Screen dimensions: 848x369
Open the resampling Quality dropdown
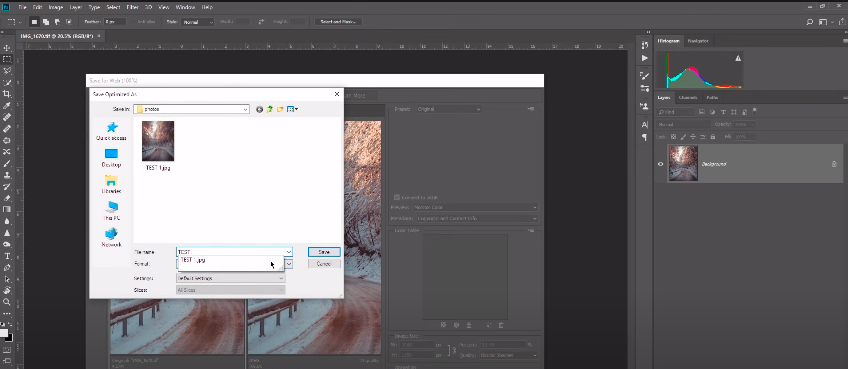[x=507, y=355]
